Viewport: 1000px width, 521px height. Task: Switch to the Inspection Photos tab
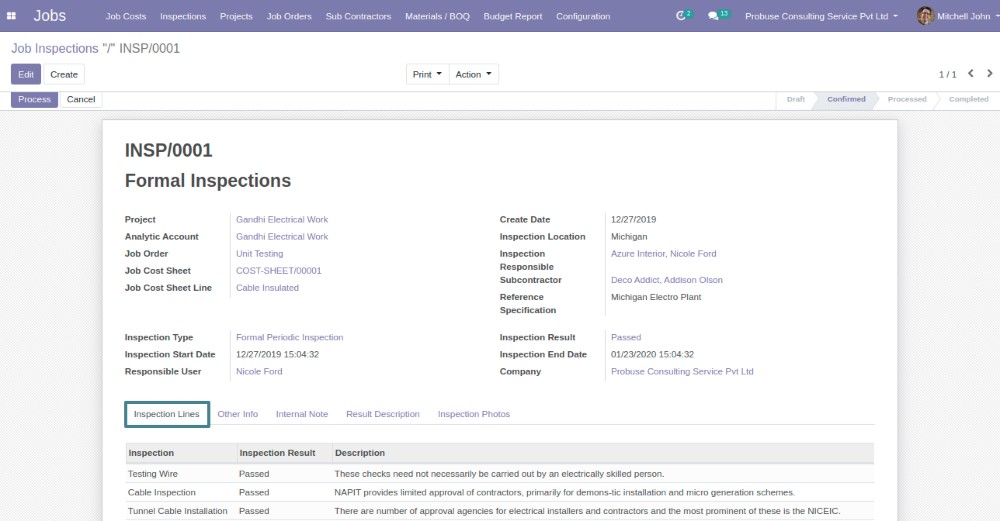point(473,414)
